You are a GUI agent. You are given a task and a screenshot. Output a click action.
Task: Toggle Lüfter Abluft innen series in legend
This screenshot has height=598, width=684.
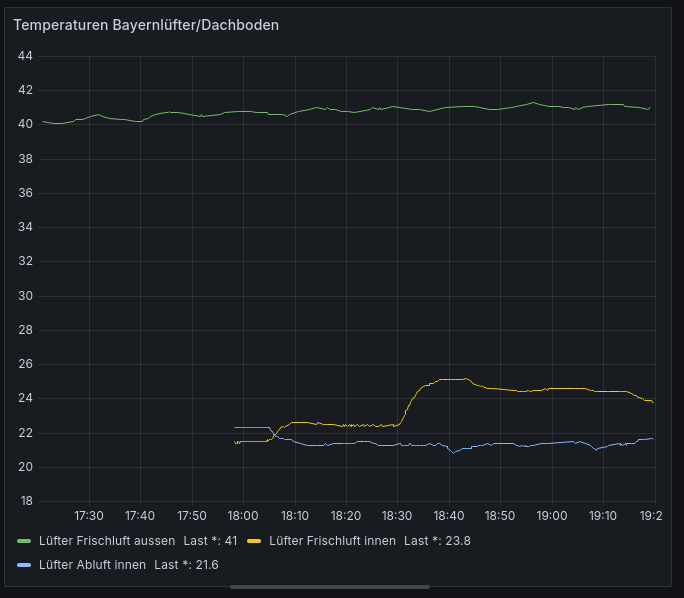92,565
